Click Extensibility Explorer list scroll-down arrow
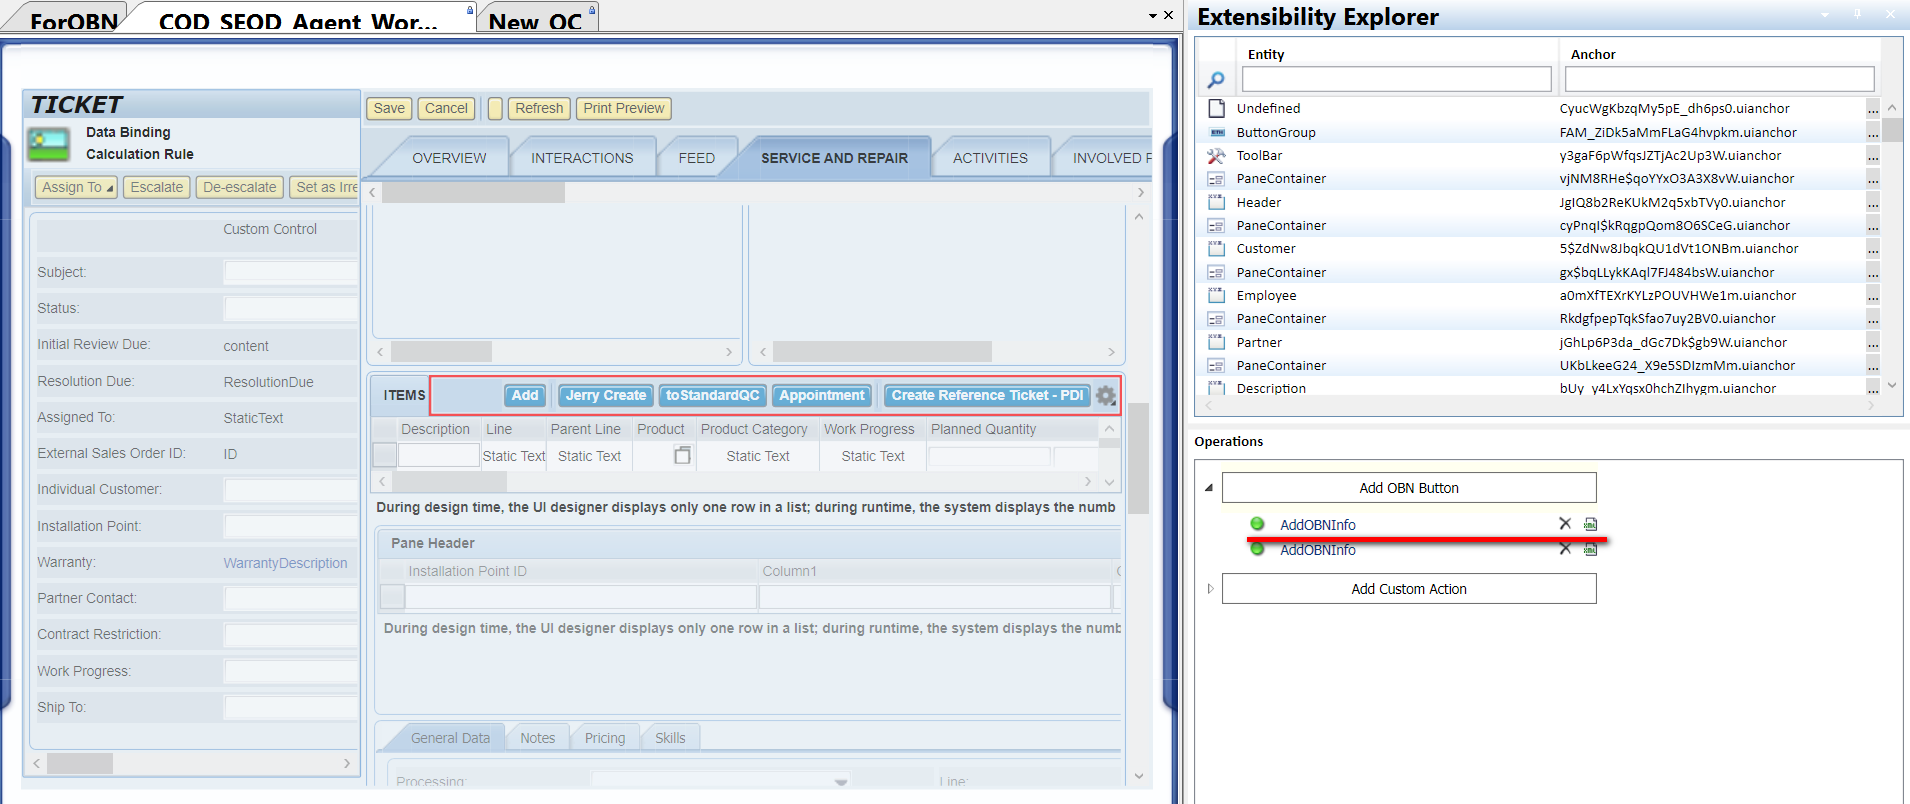The image size is (1910, 804). tap(1892, 384)
